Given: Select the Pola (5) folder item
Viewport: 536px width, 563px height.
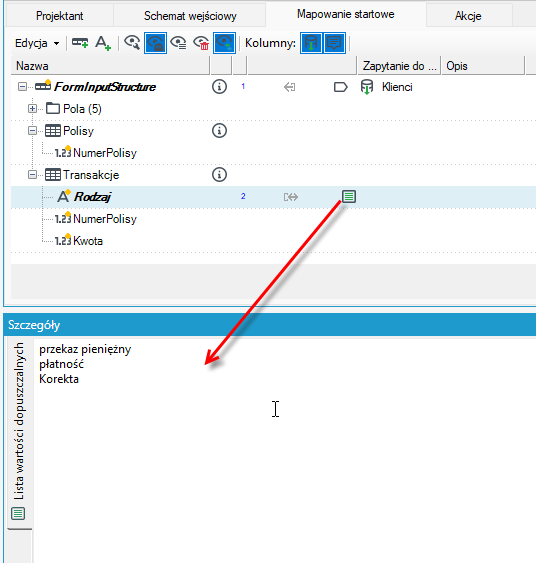Looking at the screenshot, I should coord(82,109).
